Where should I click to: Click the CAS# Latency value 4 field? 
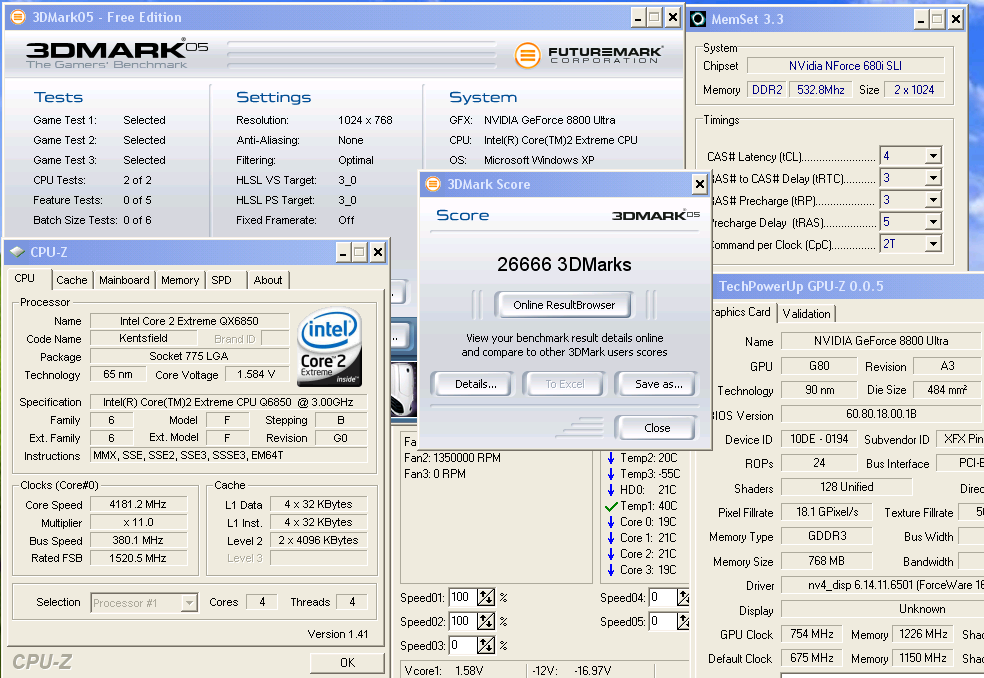[903, 156]
